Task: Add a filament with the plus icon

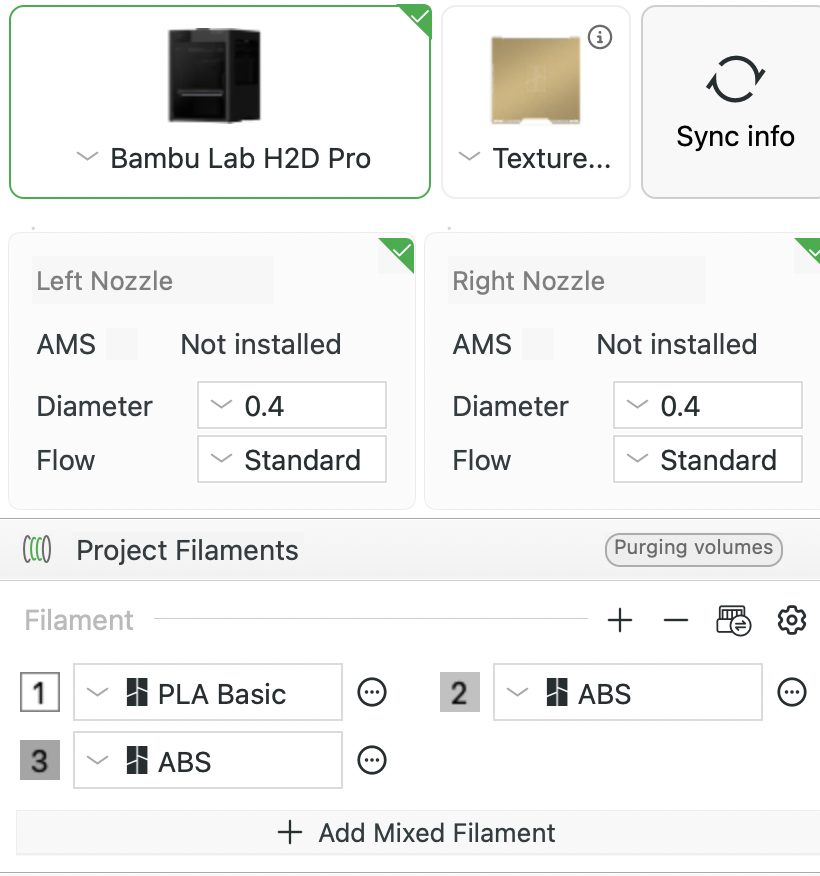Action: pyautogui.click(x=619, y=620)
